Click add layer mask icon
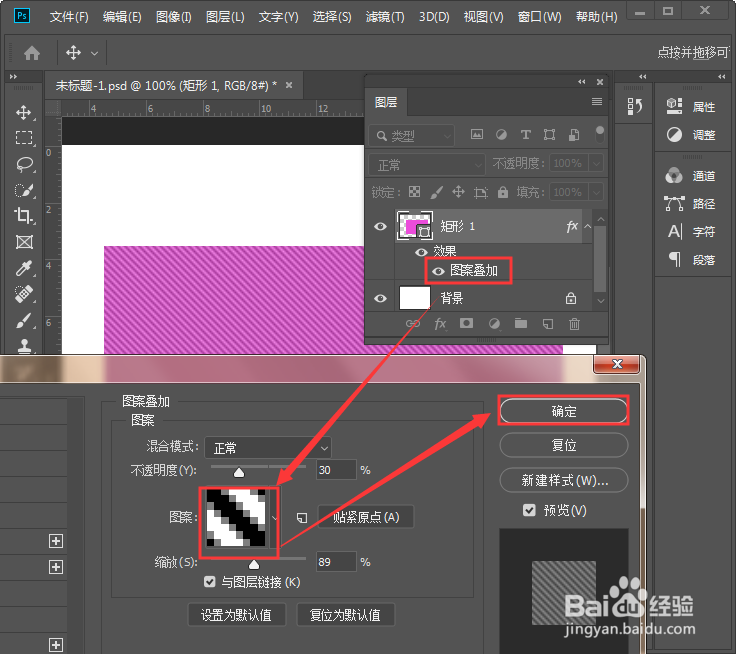 [x=466, y=323]
